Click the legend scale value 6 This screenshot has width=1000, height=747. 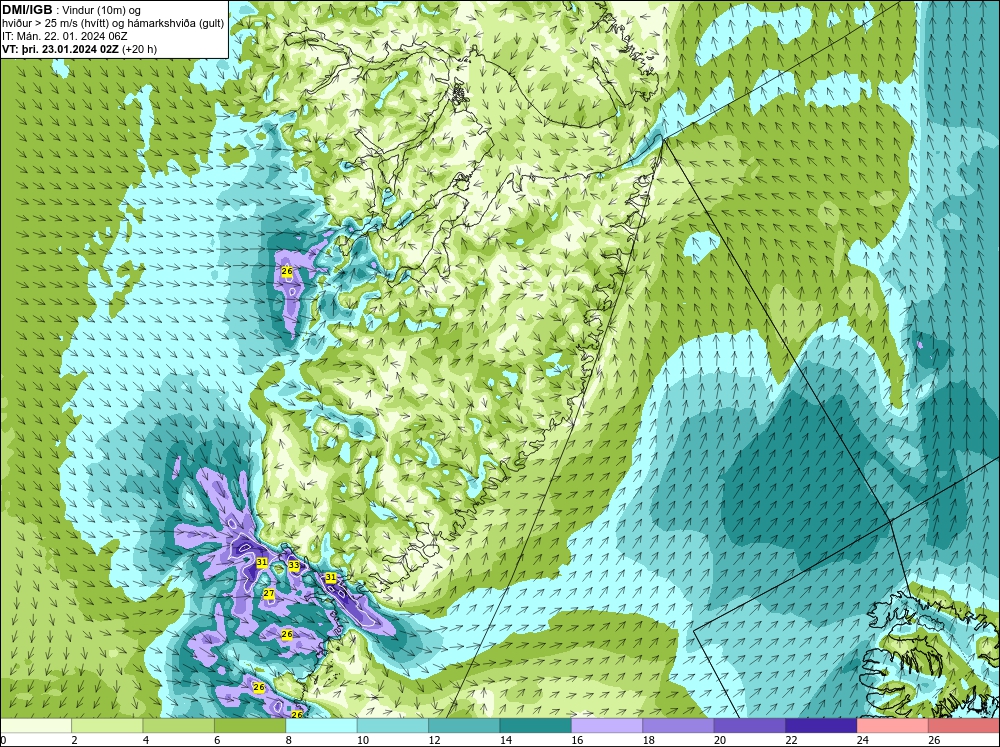click(x=217, y=740)
